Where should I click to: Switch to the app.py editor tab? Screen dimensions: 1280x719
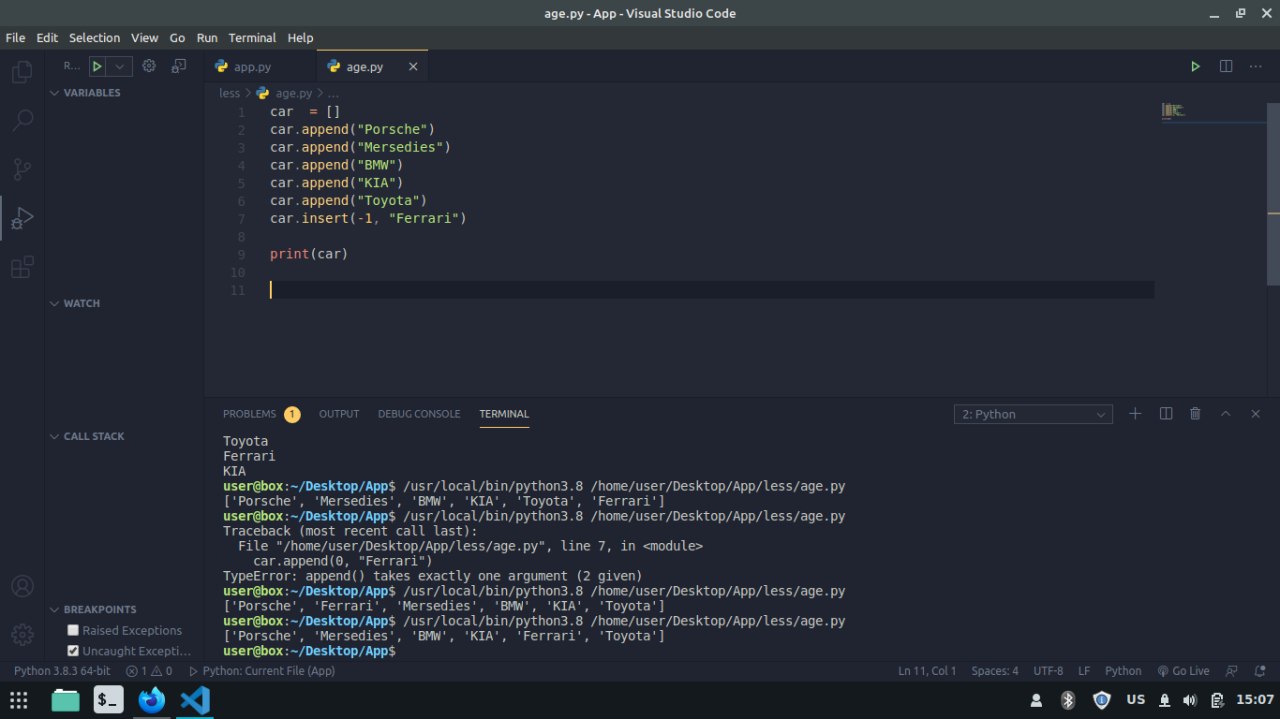(252, 67)
